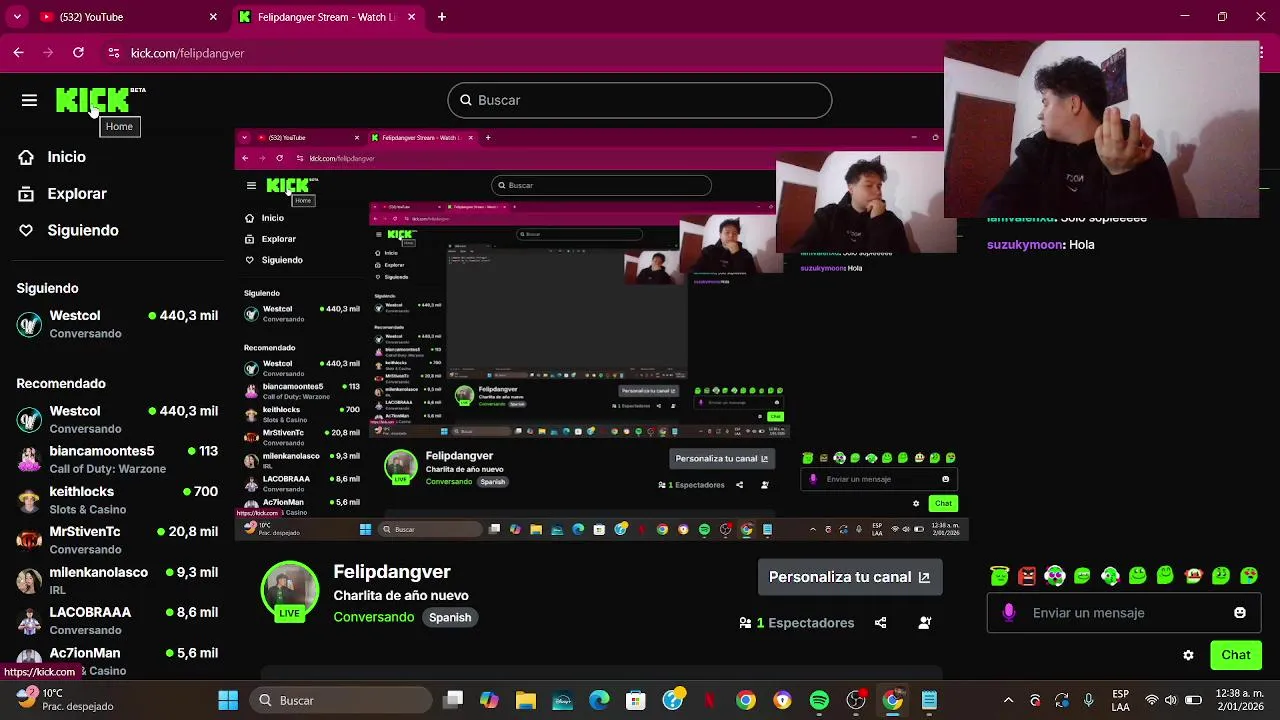Open Westcol channel under Siguiendo heading

pyautogui.click(x=118, y=324)
